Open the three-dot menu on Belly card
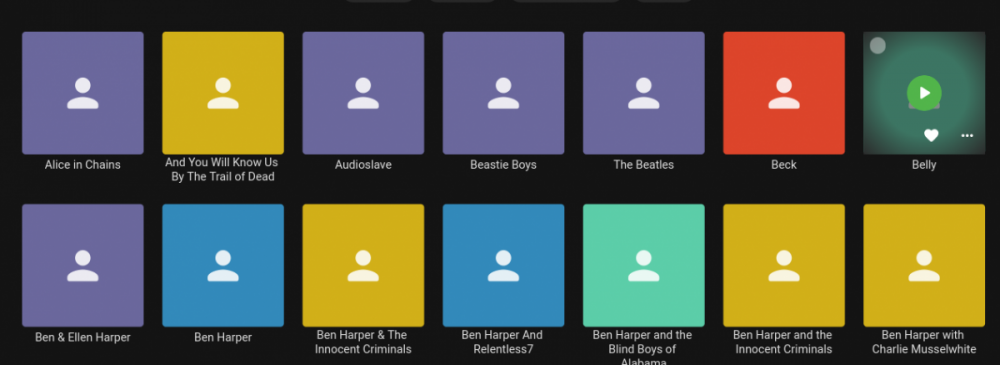This screenshot has height=365, width=1000. 967,135
